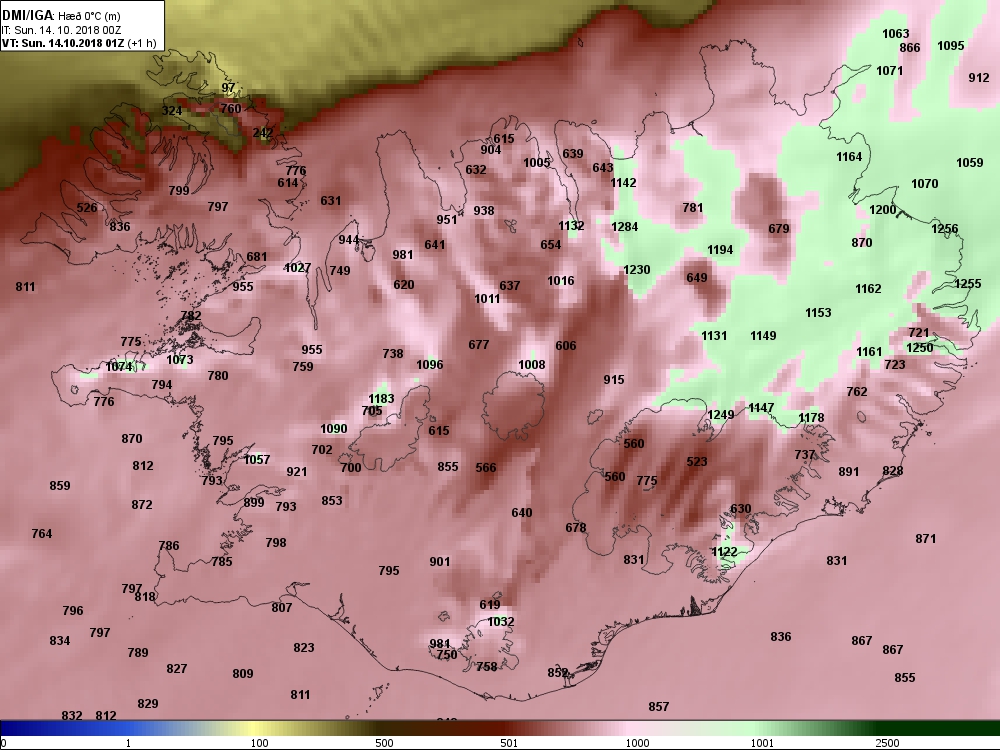The width and height of the screenshot is (1000, 750).
Task: Click the 1096 label
Action: point(429,365)
